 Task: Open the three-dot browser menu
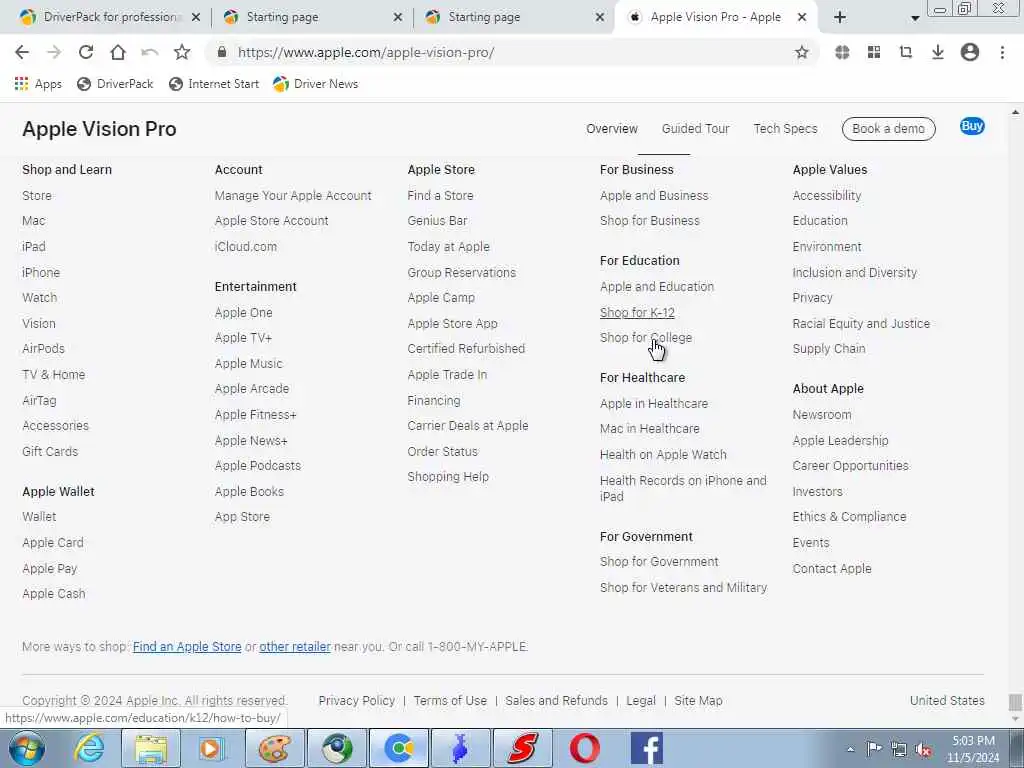pos(1002,52)
